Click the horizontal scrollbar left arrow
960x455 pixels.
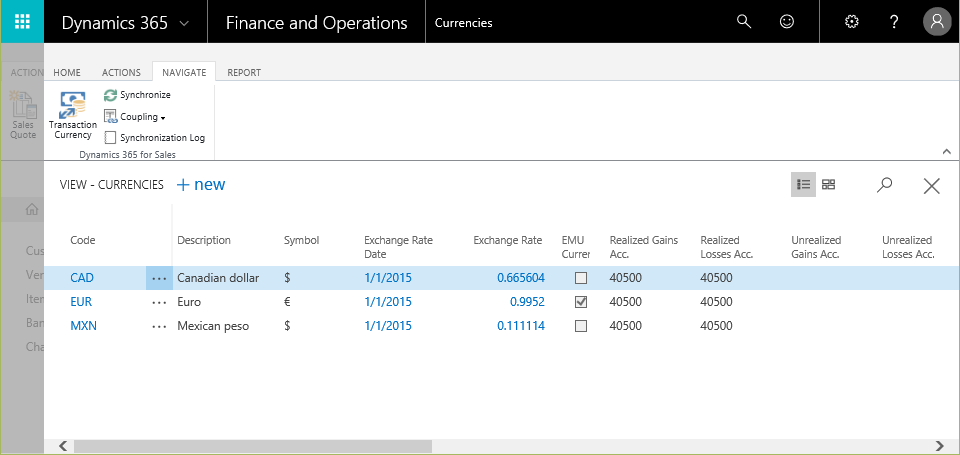tap(62, 446)
